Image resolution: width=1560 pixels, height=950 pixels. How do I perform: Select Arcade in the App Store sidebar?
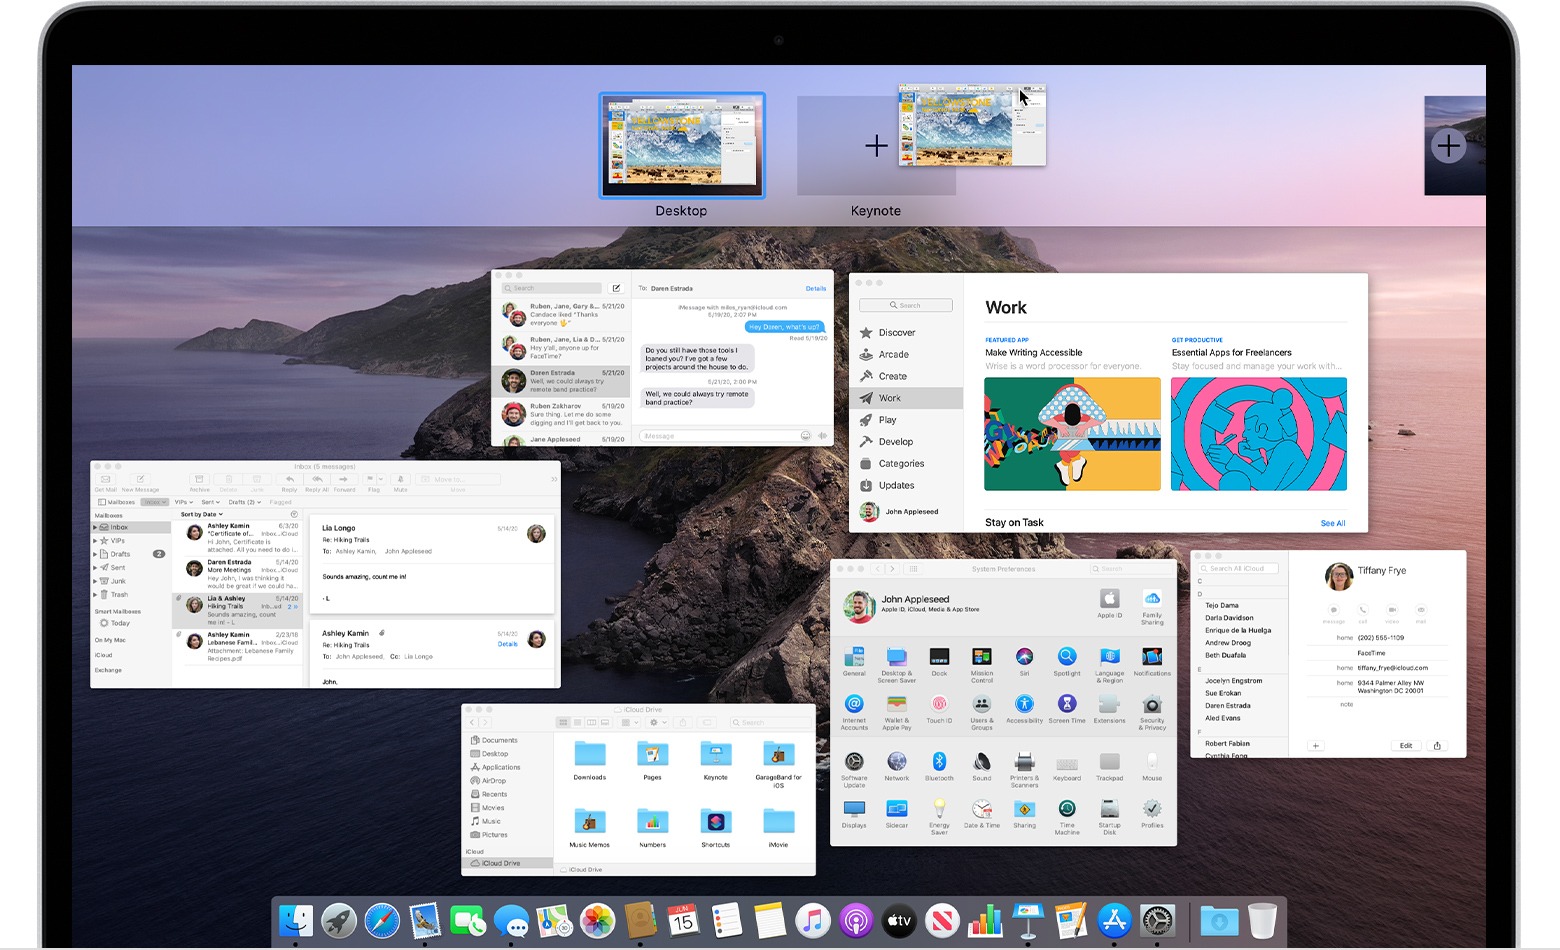(x=891, y=354)
